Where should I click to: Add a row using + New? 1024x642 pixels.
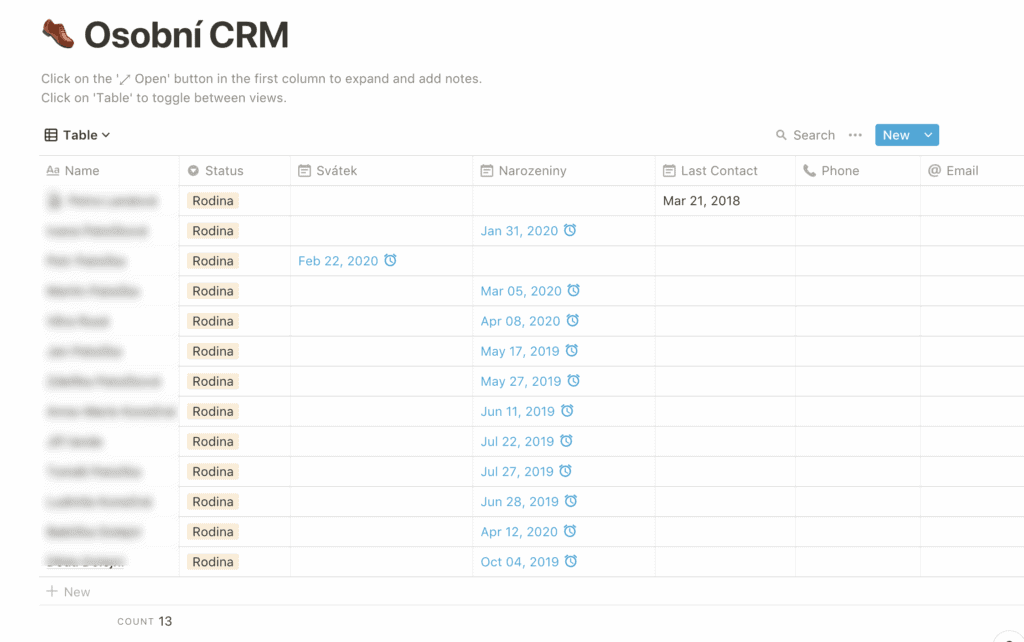[68, 591]
